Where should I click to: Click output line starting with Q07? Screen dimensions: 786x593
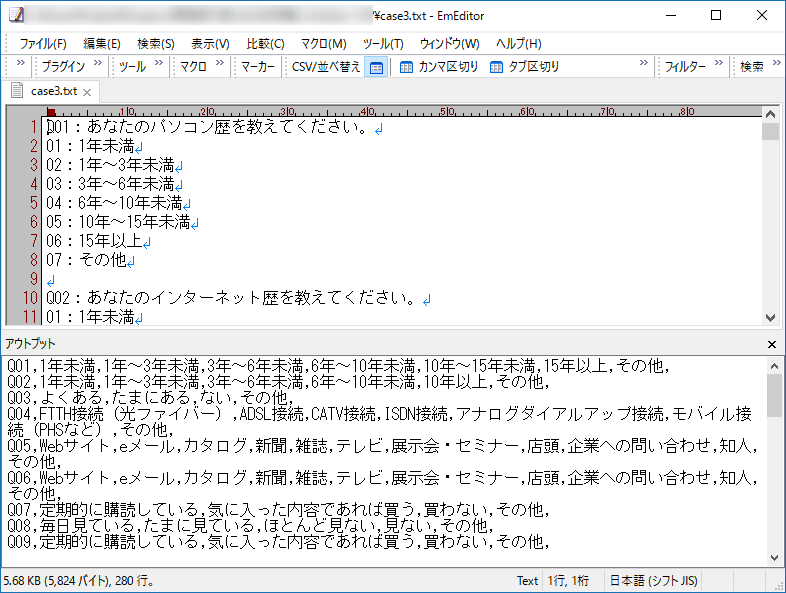click(279, 510)
